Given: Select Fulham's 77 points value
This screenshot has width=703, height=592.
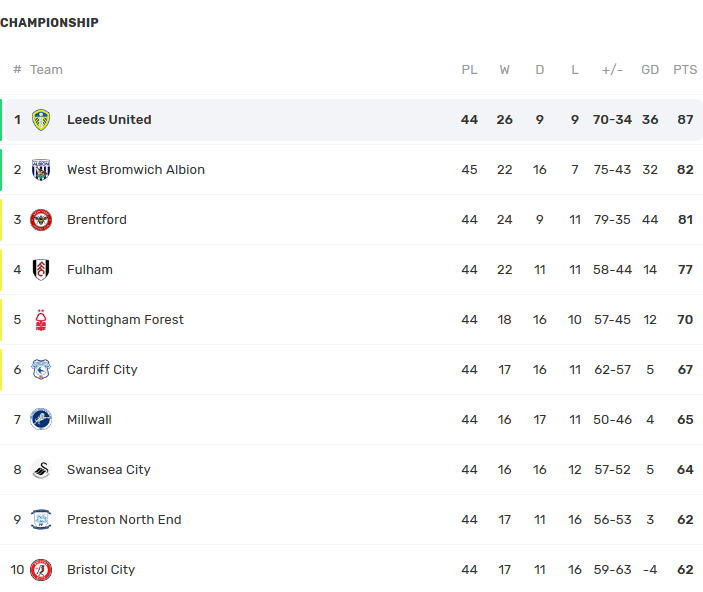Looking at the screenshot, I should (685, 270).
